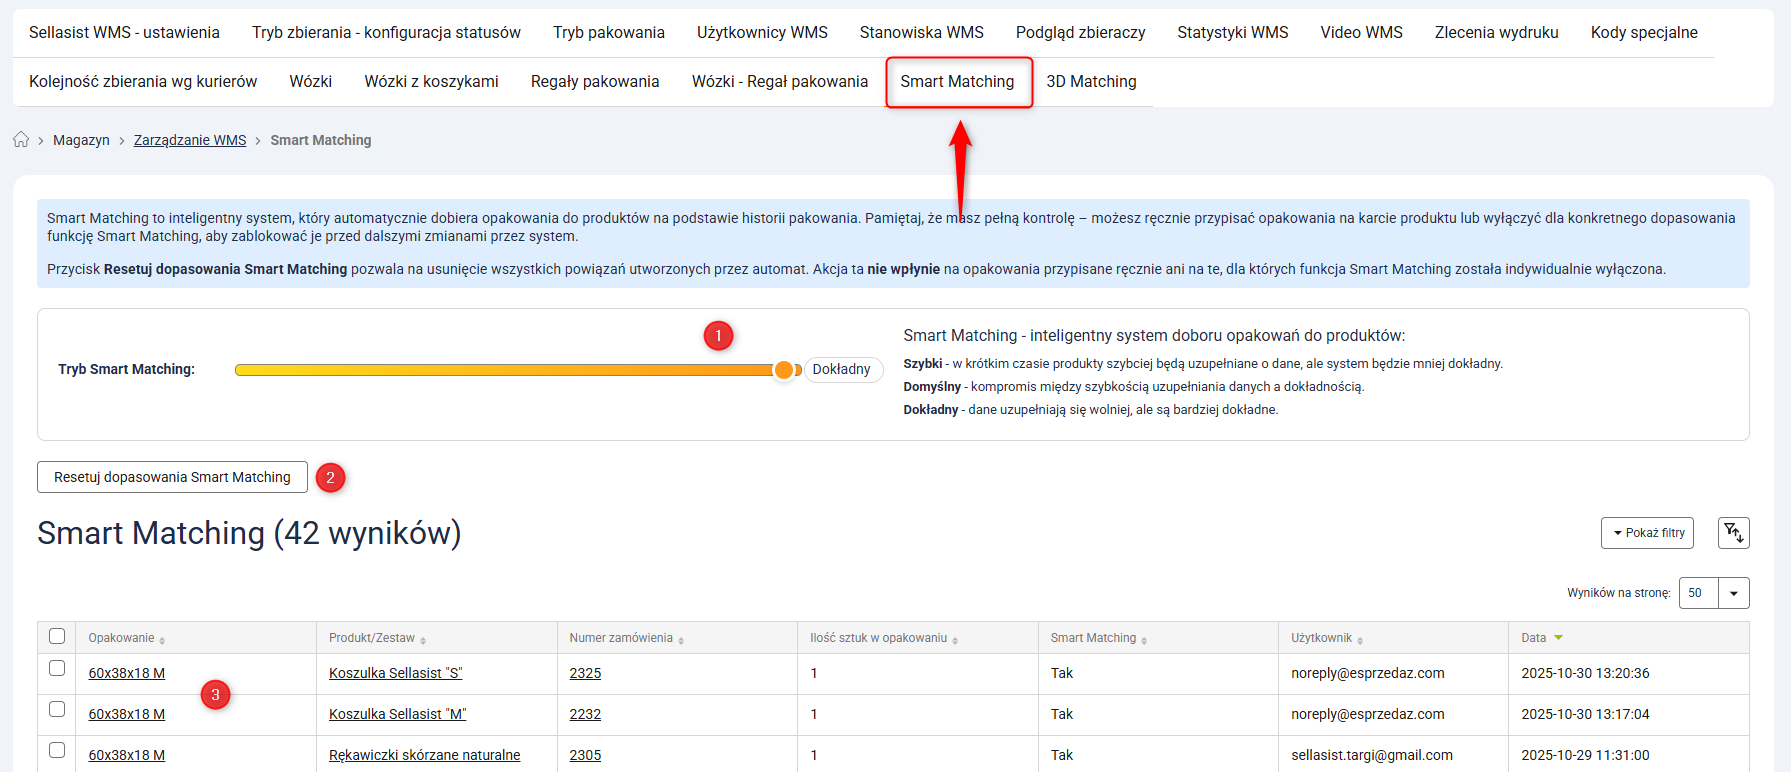The image size is (1791, 772).
Task: Open the Wózki z koszykami tab
Action: 431,82
